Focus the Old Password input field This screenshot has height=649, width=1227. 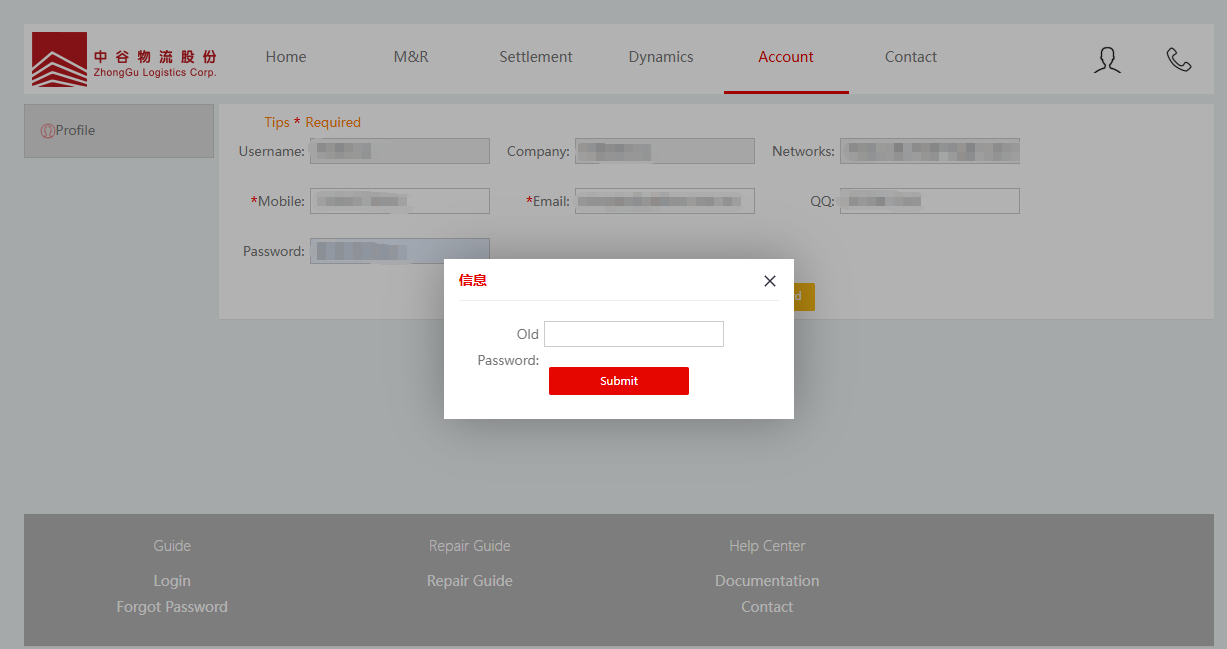tap(633, 334)
